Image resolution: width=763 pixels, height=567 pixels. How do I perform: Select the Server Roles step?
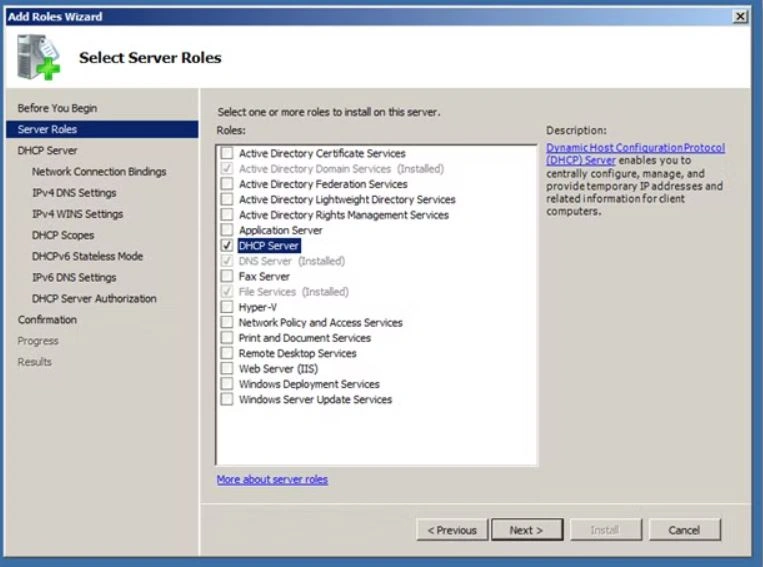point(102,129)
